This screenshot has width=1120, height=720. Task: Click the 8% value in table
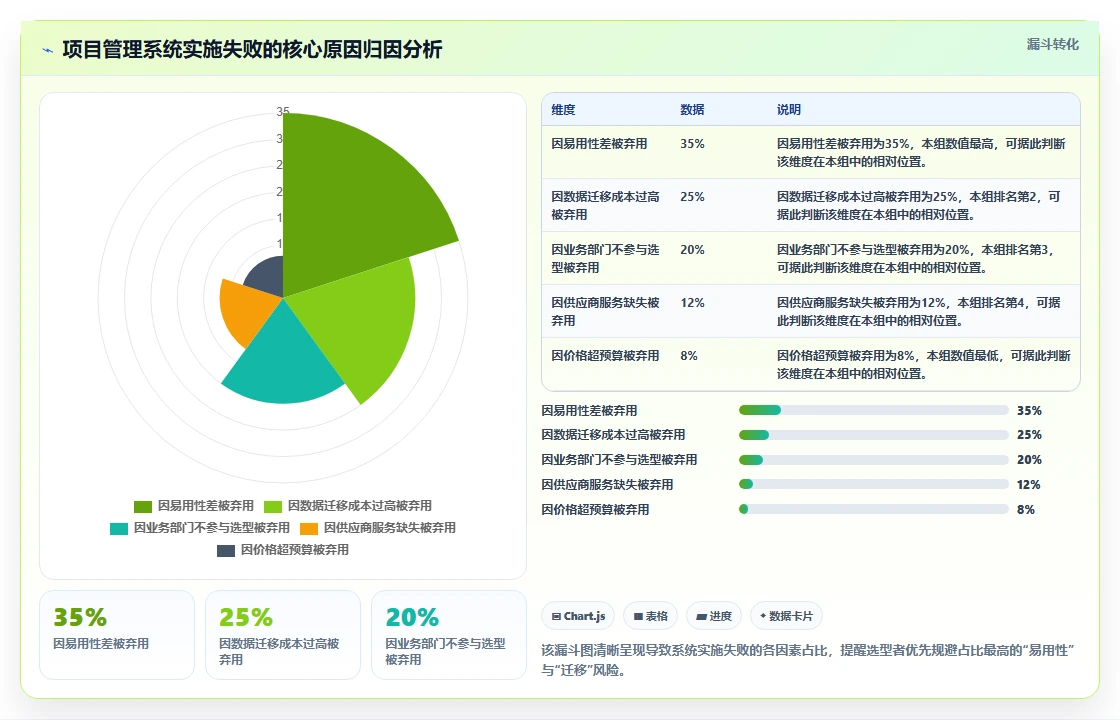(689, 356)
